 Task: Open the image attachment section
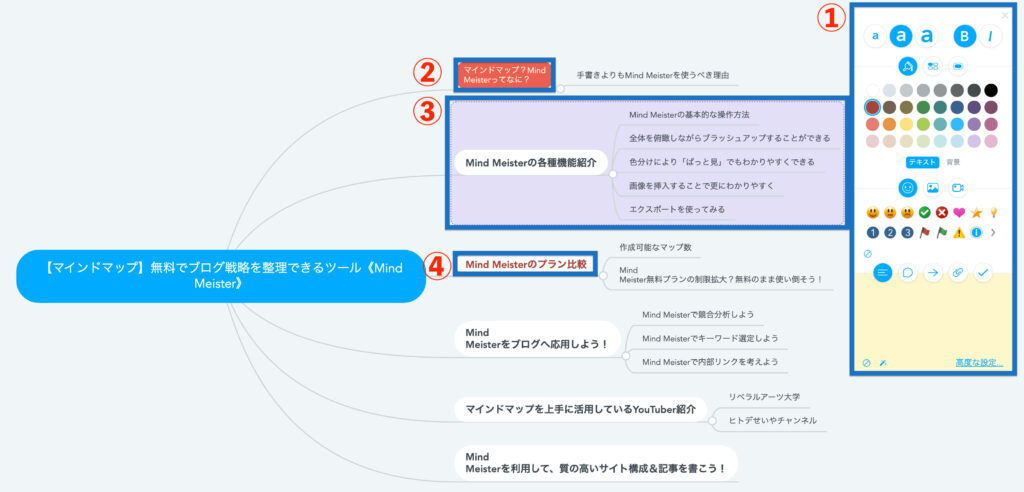pos(933,188)
